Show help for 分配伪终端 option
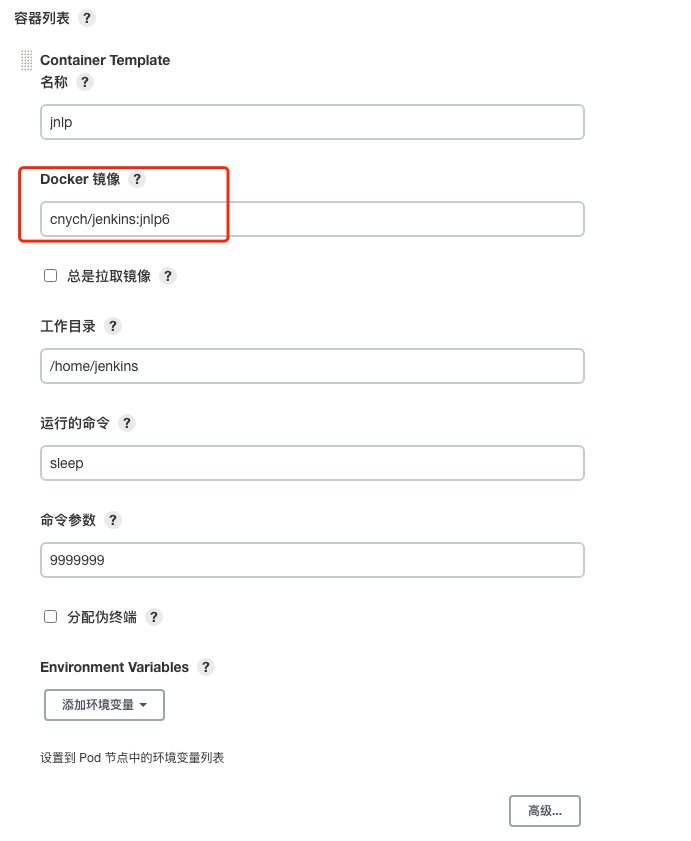 click(x=154, y=618)
